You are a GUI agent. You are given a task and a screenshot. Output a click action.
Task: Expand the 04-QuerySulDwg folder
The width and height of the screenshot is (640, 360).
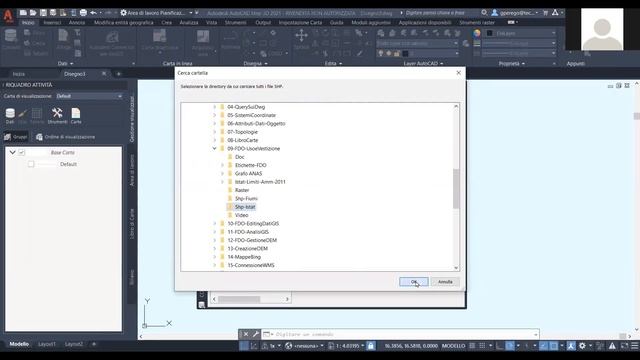coord(214,107)
